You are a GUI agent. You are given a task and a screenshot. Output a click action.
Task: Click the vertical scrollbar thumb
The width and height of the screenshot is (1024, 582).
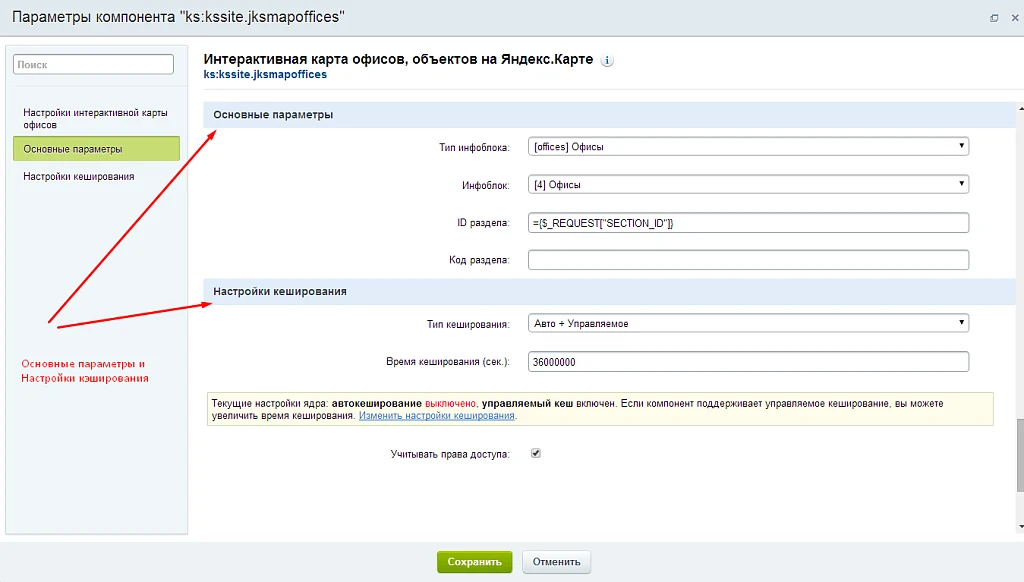point(1020,455)
